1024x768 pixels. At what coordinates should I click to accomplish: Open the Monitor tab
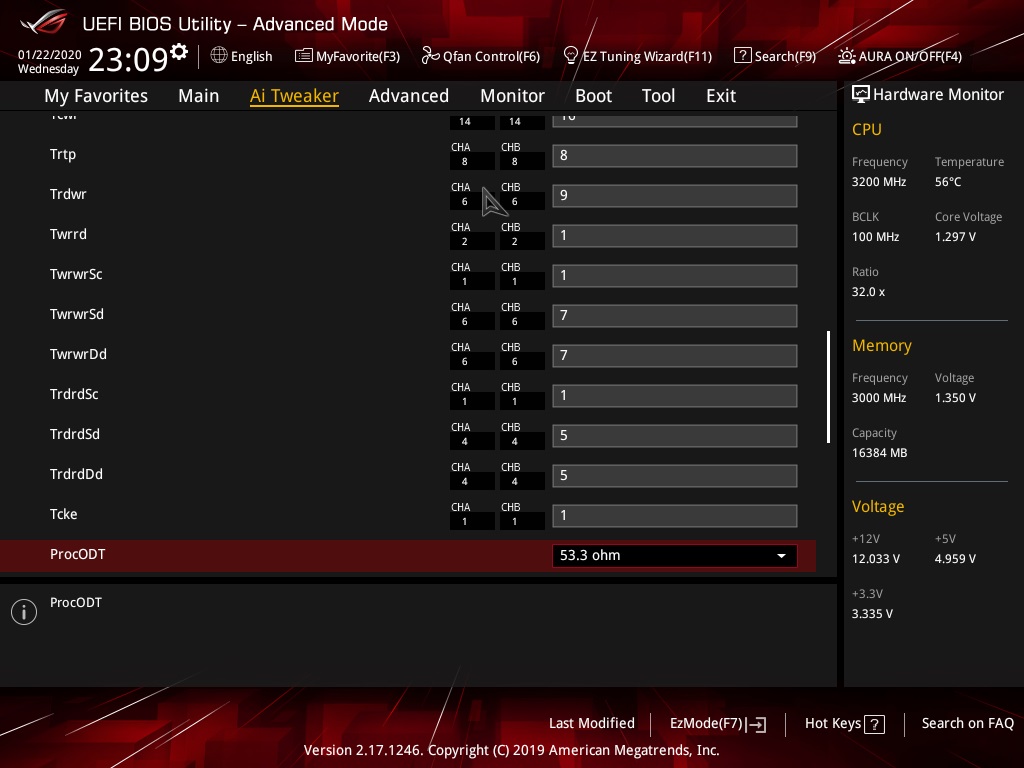click(x=513, y=96)
